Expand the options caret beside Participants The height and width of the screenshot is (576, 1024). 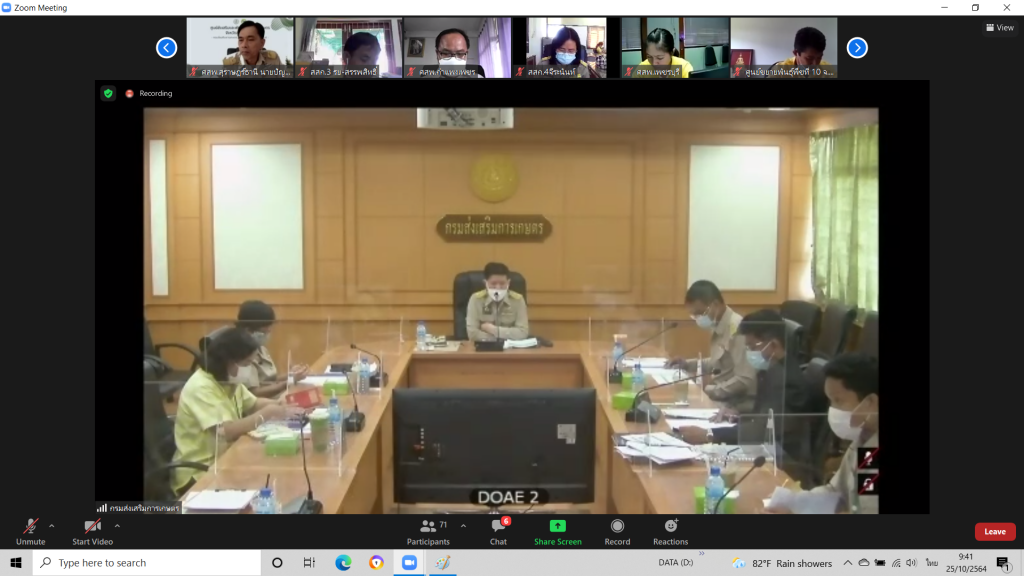coord(463,526)
